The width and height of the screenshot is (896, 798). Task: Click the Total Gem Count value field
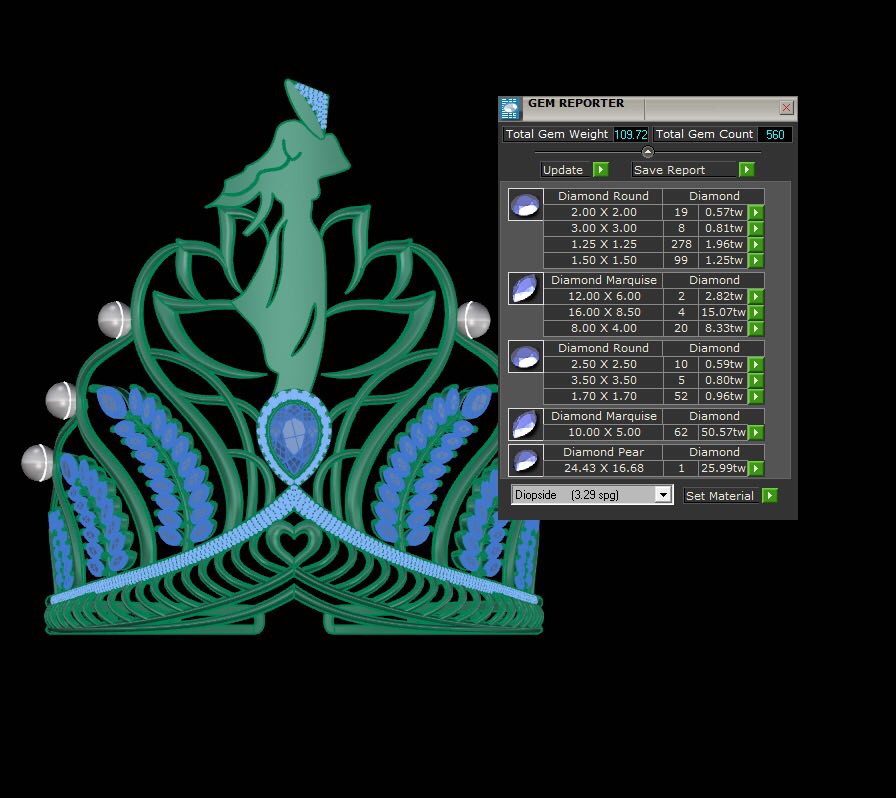(774, 134)
